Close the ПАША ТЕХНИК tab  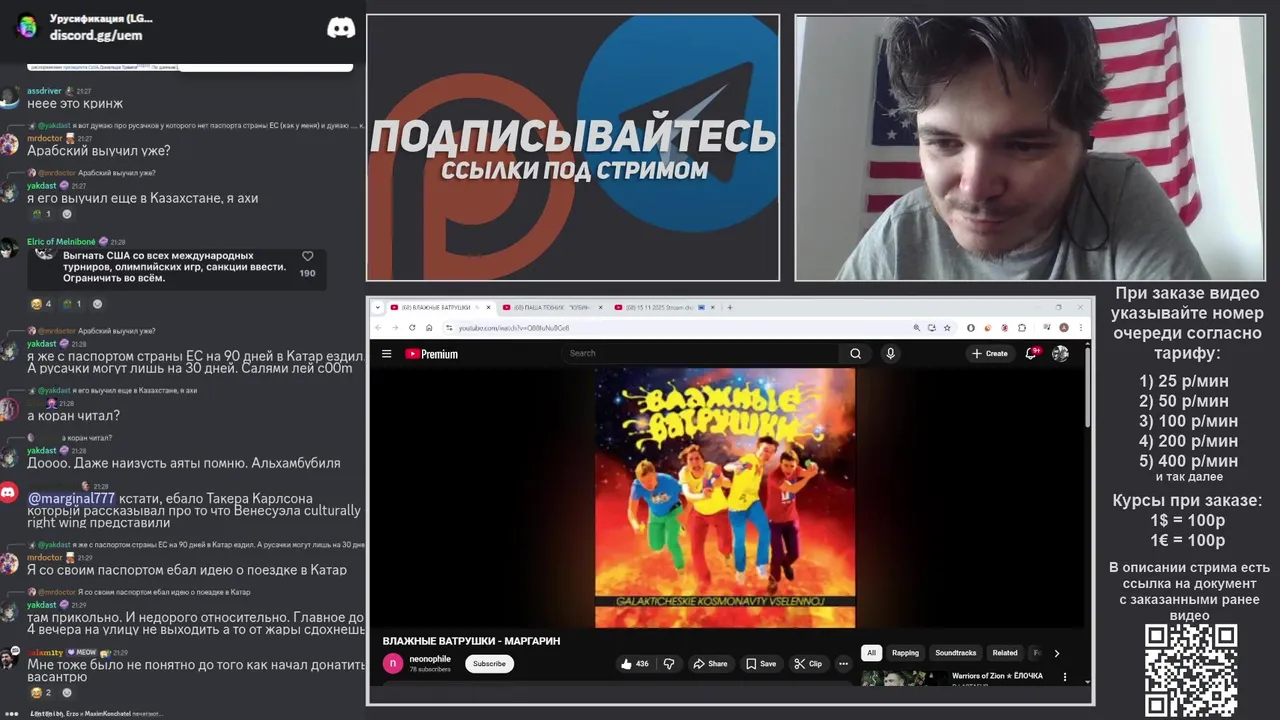602,308
